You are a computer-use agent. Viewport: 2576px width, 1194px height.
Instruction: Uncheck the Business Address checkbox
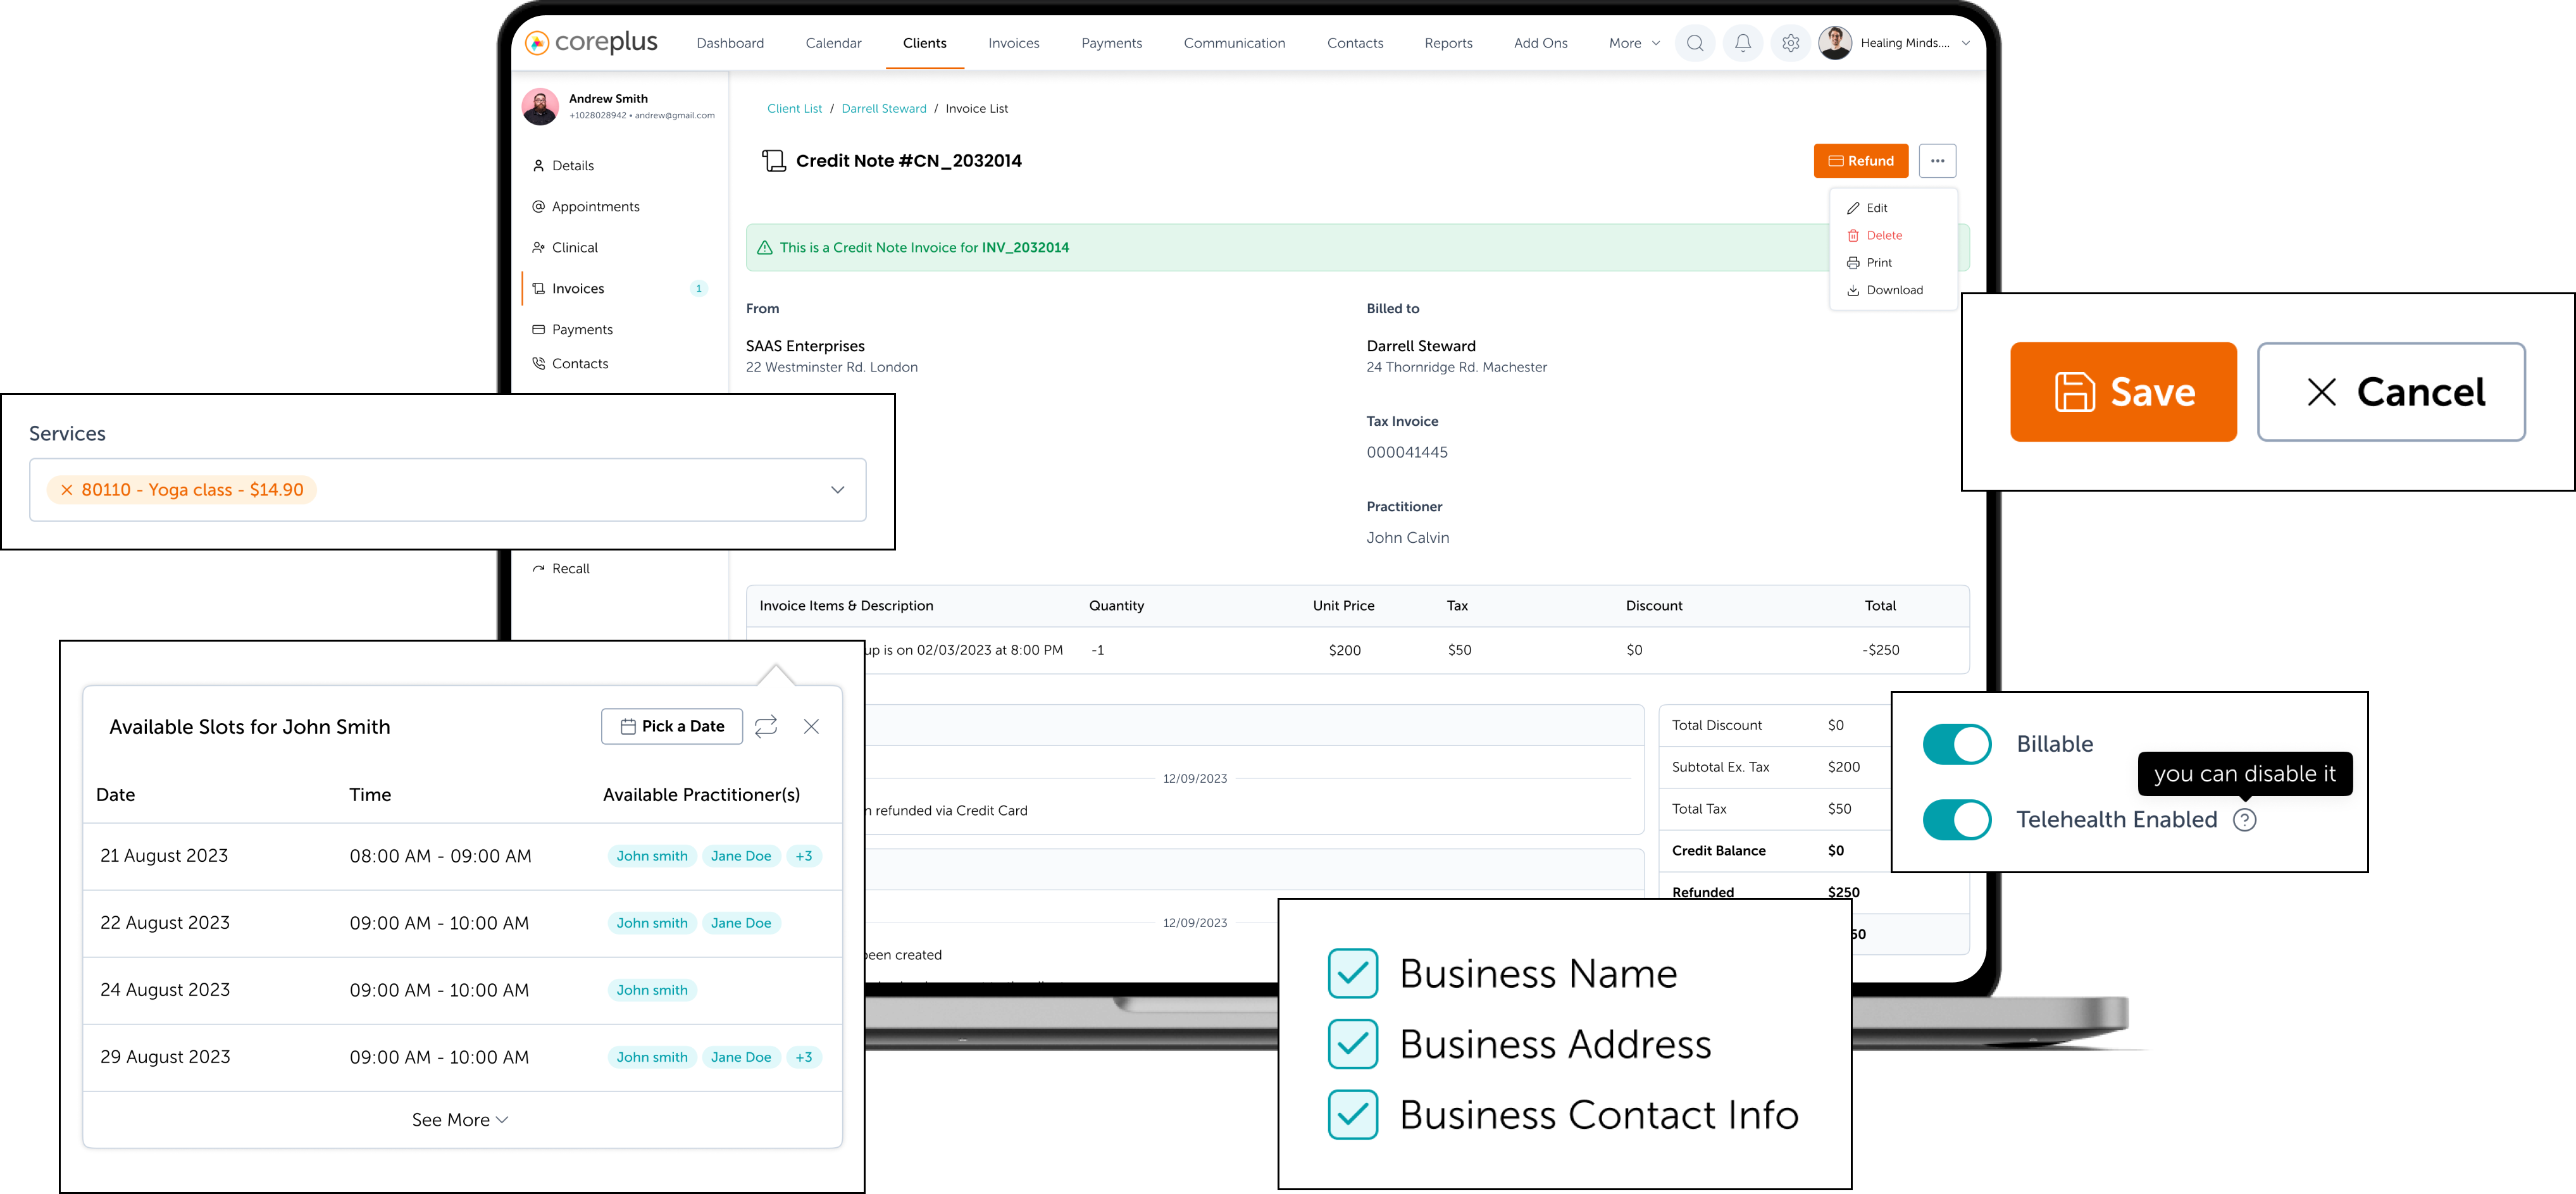[1353, 1044]
